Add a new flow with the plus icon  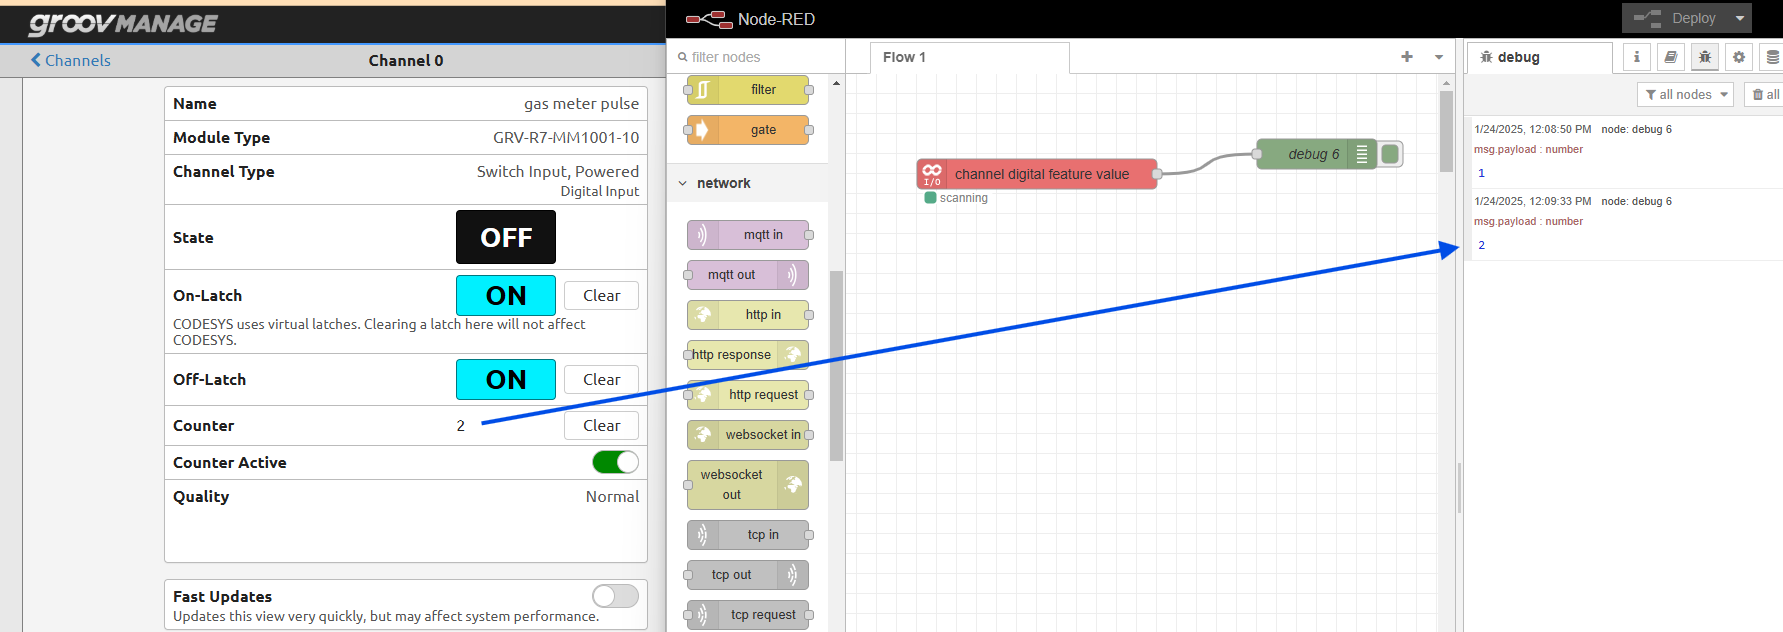pos(1407,57)
